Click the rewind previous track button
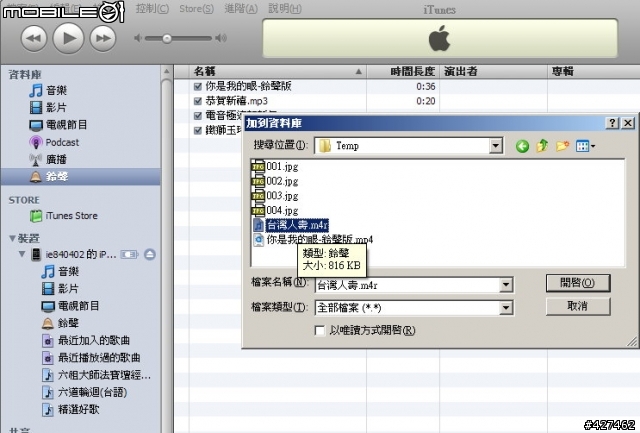This screenshot has height=433, width=640. click(34, 38)
